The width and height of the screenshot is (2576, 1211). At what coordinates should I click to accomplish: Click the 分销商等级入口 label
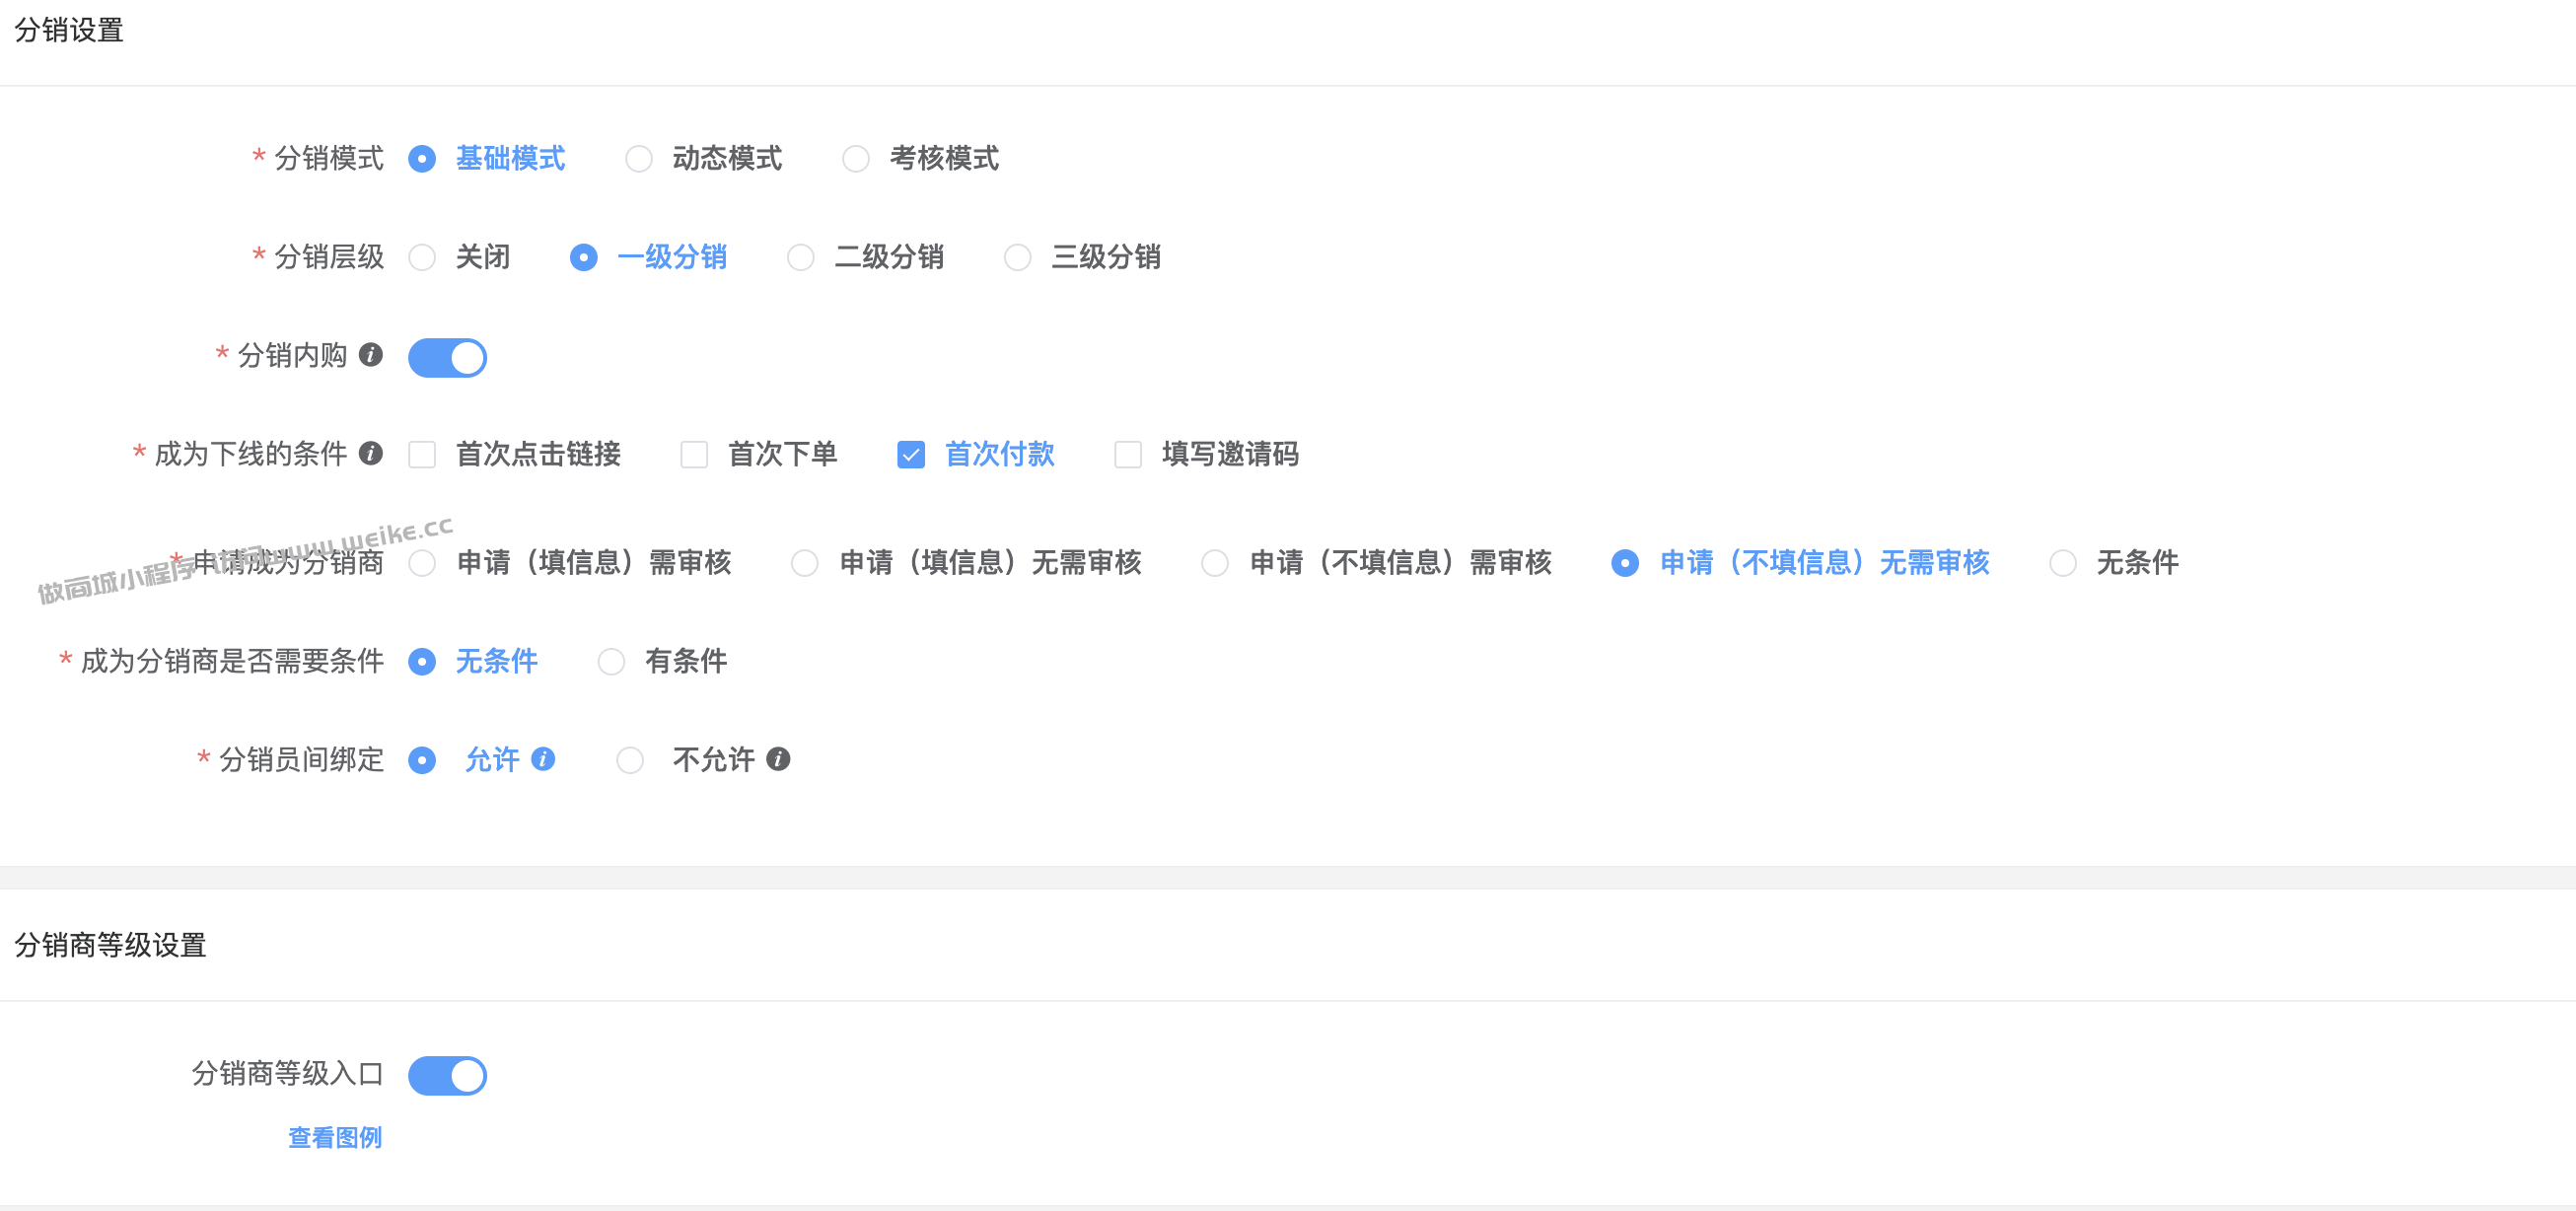pos(288,1074)
